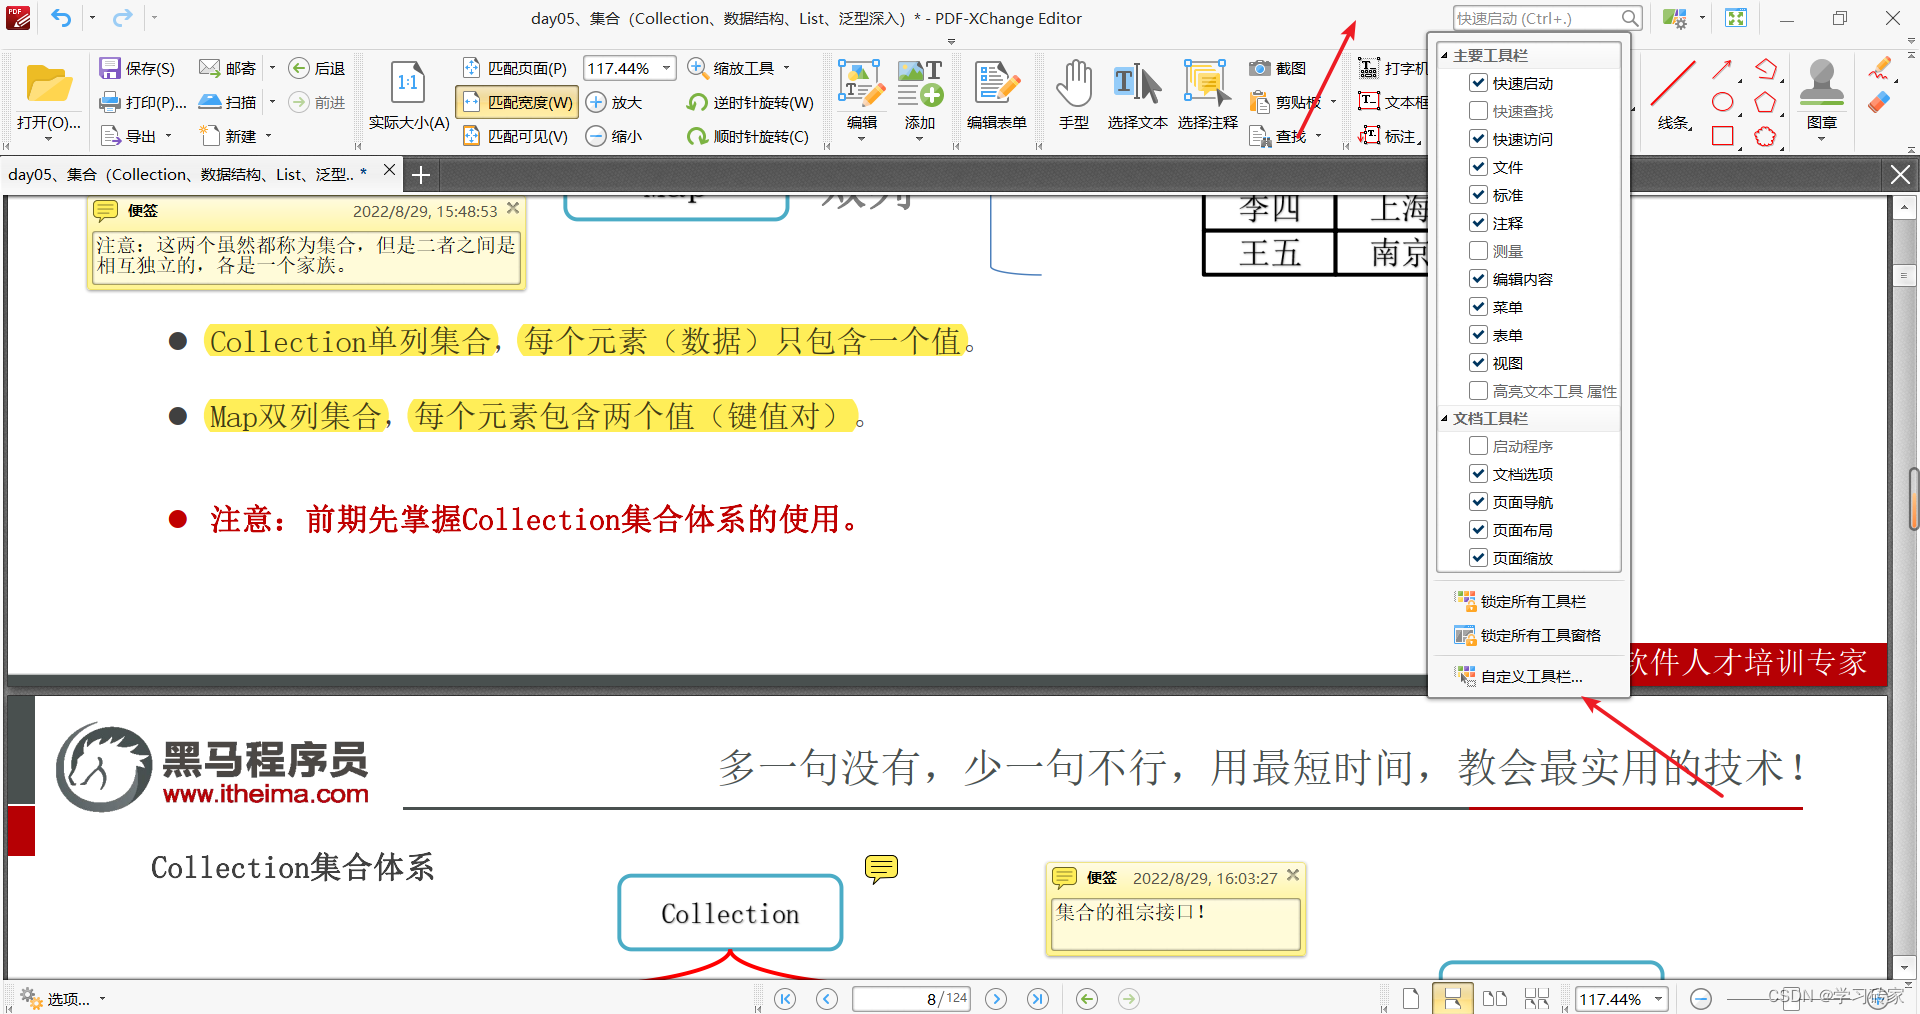Select 匹配可见(V) fit visible
The width and height of the screenshot is (1920, 1014).
coord(516,136)
